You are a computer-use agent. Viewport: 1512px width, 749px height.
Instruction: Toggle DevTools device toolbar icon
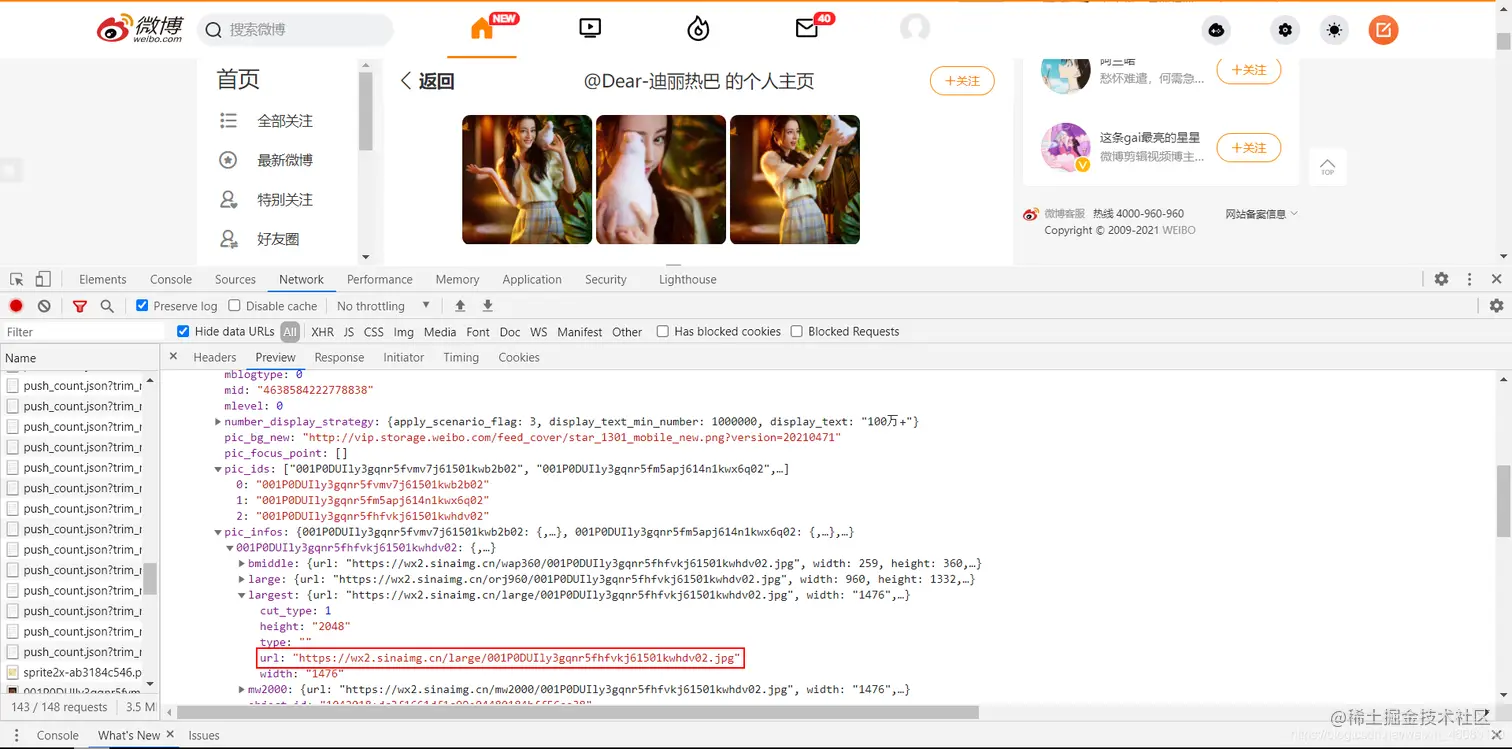point(43,279)
